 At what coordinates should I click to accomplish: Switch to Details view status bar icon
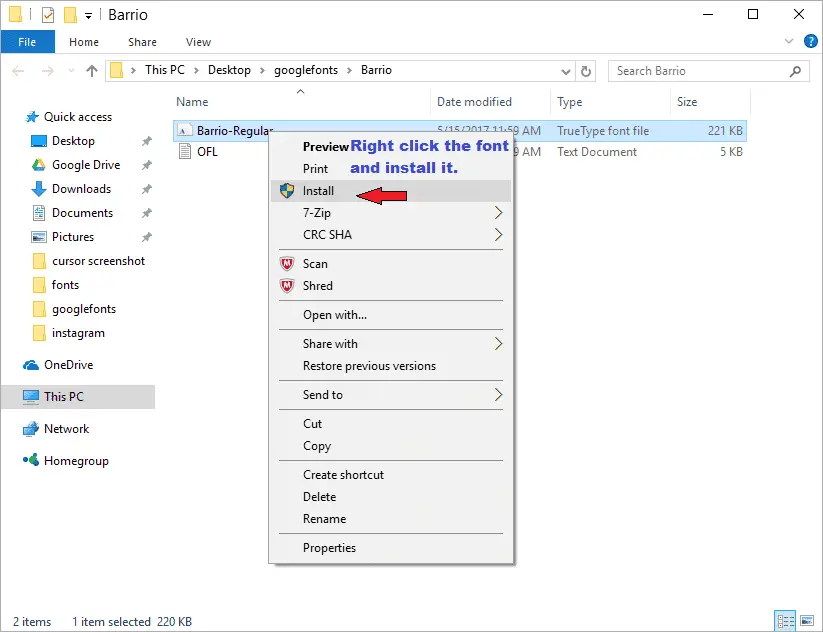click(785, 622)
